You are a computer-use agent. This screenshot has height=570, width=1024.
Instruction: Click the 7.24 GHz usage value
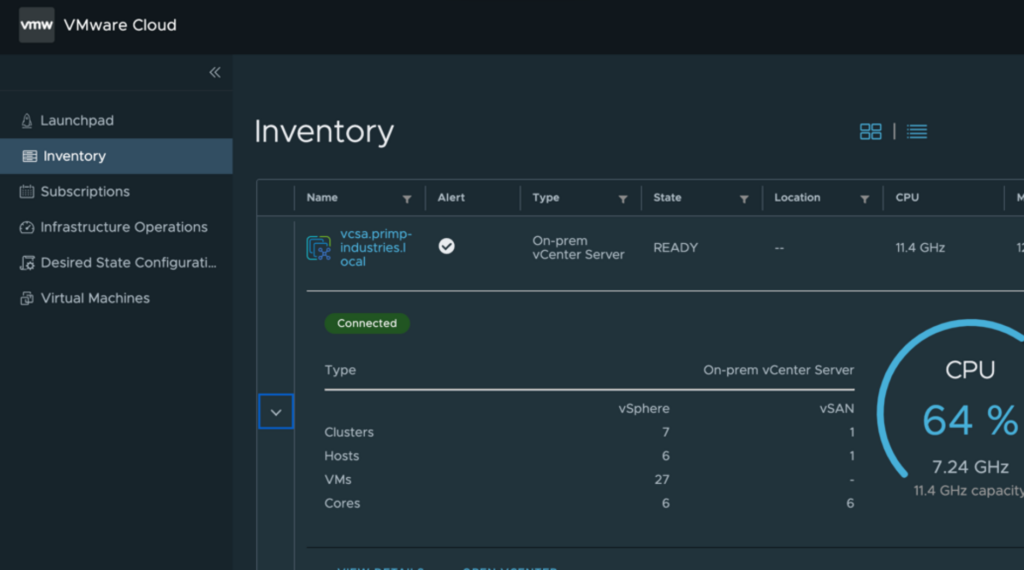(970, 467)
